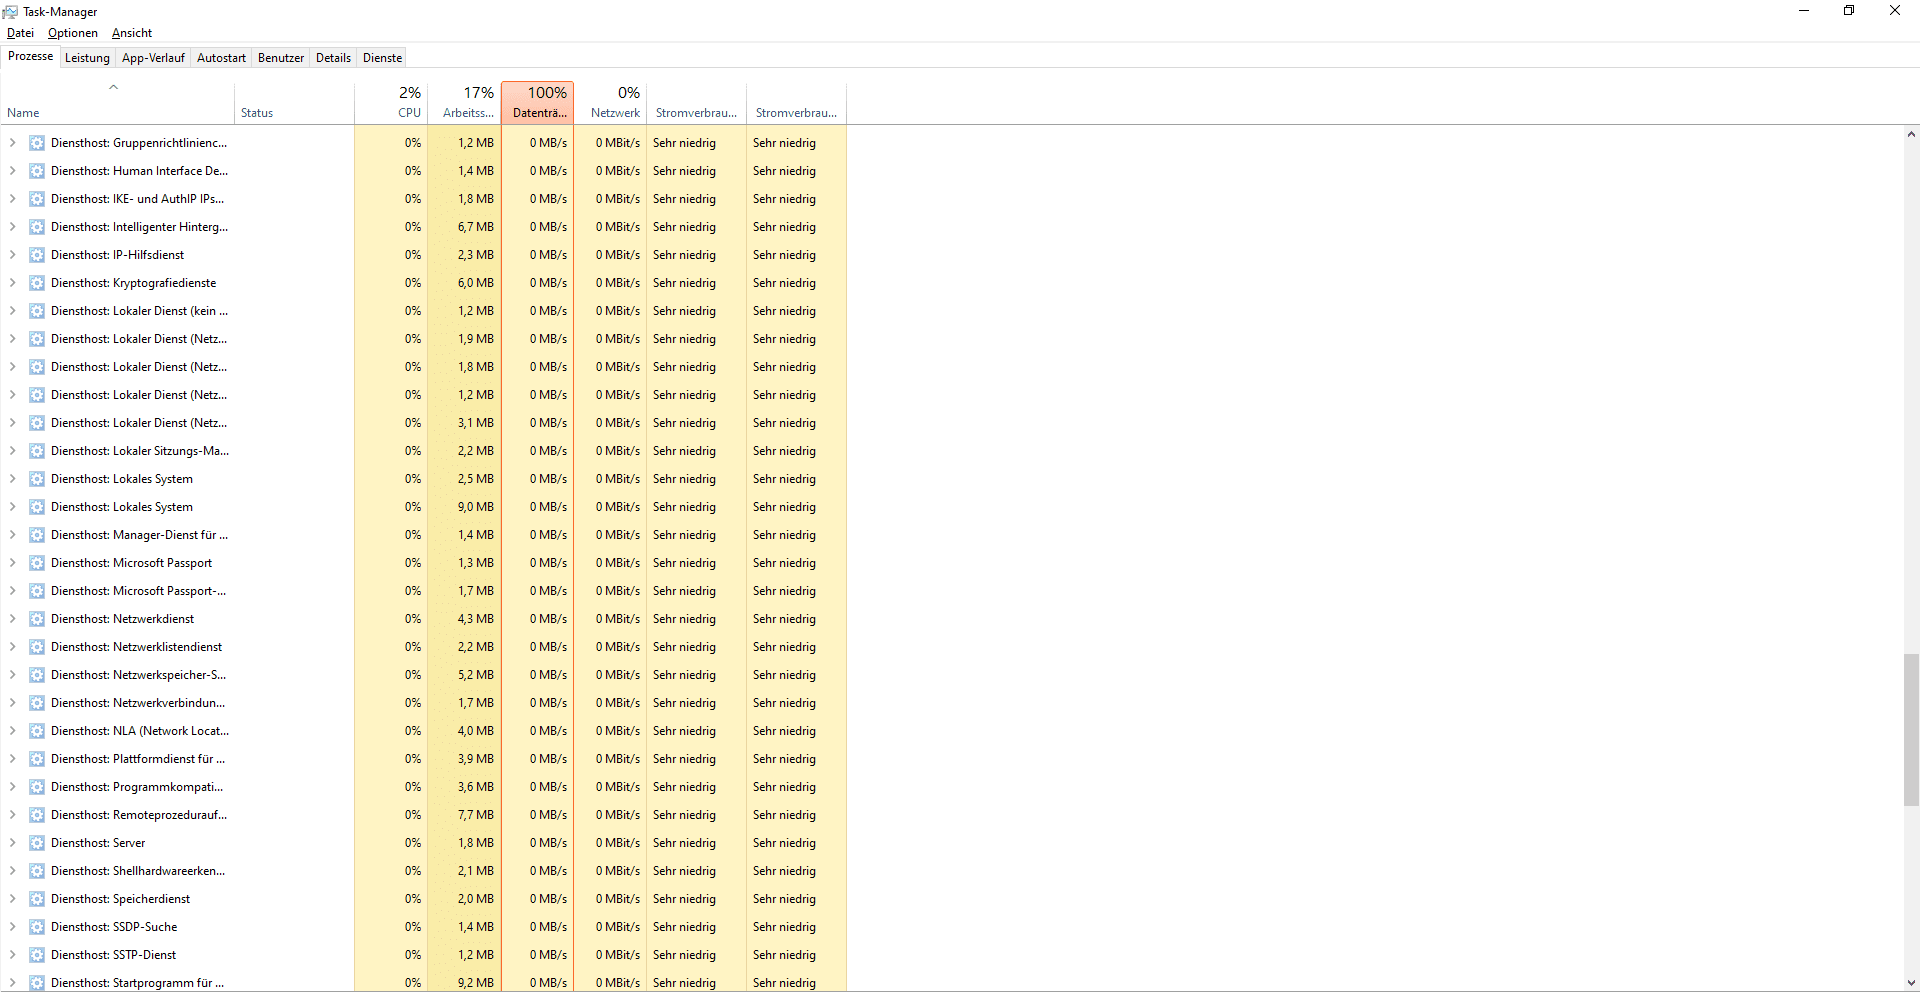Switch to the Benutzer tab
1920x997 pixels.
(281, 58)
